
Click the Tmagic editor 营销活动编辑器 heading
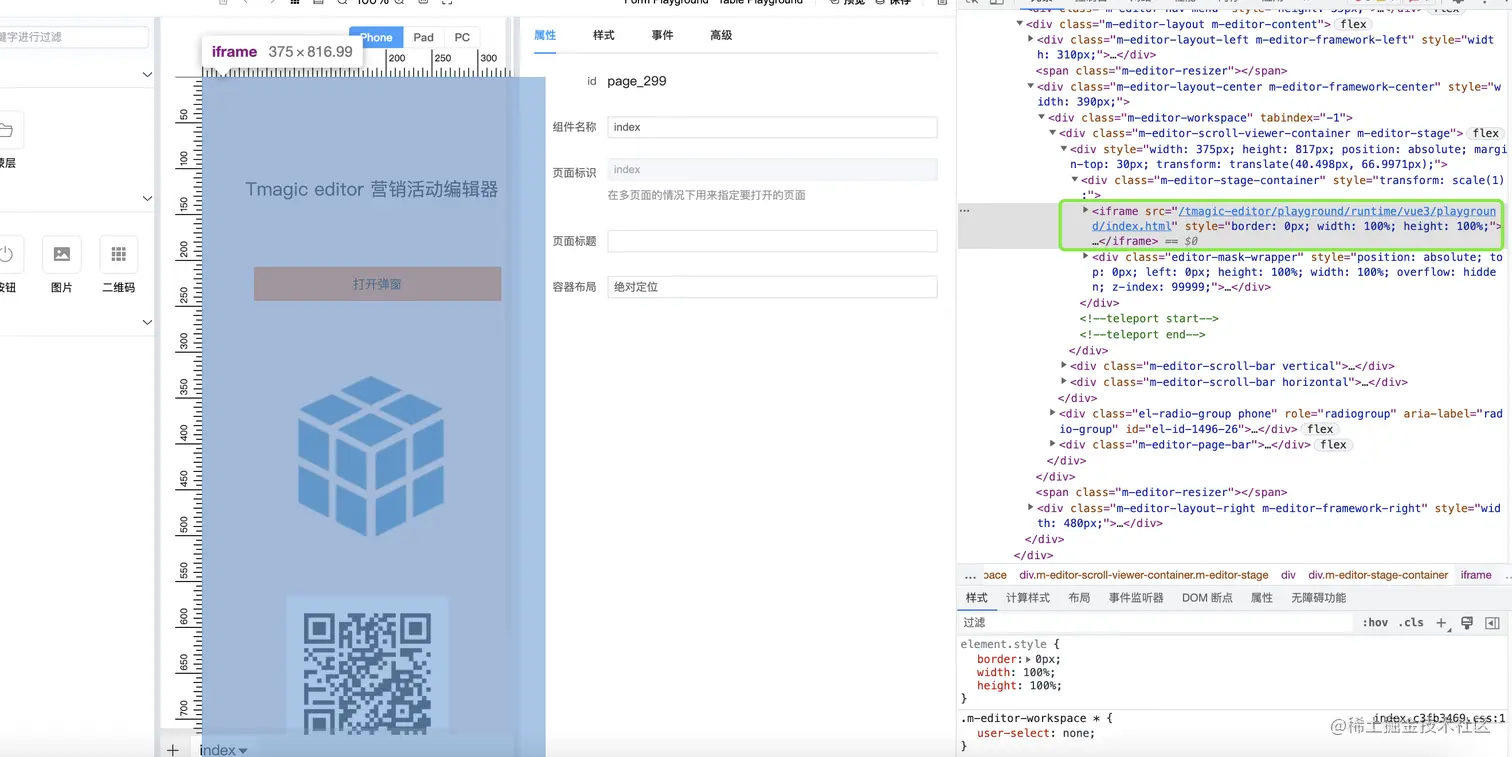click(x=372, y=189)
